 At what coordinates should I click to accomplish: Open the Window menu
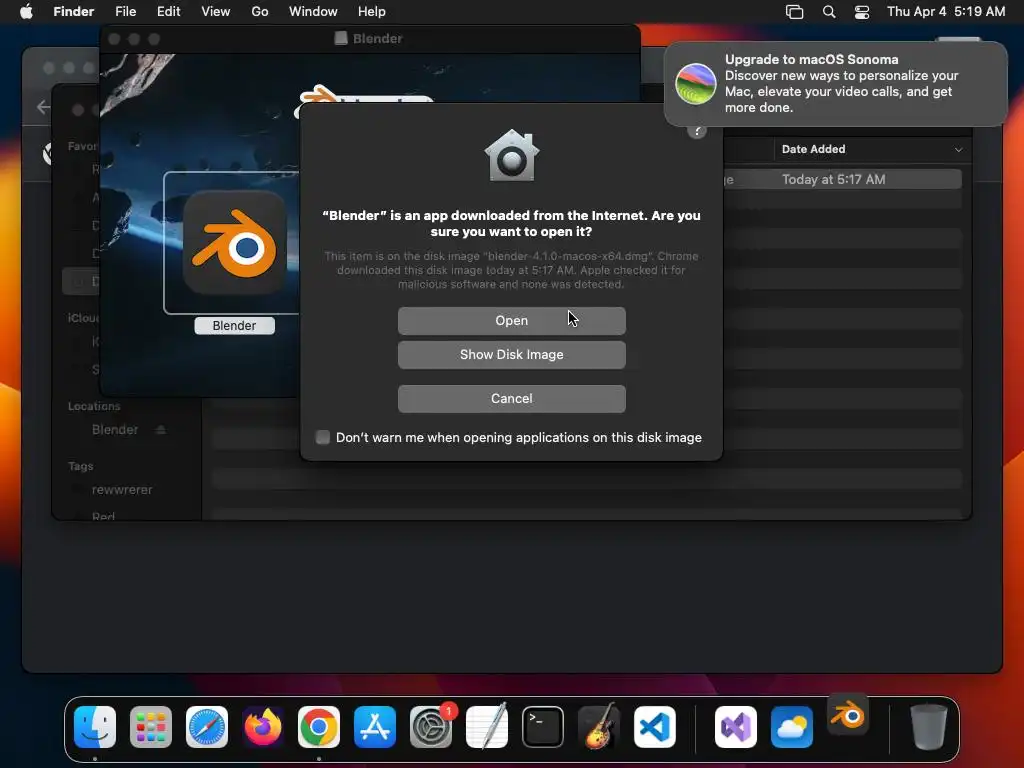[x=313, y=12]
